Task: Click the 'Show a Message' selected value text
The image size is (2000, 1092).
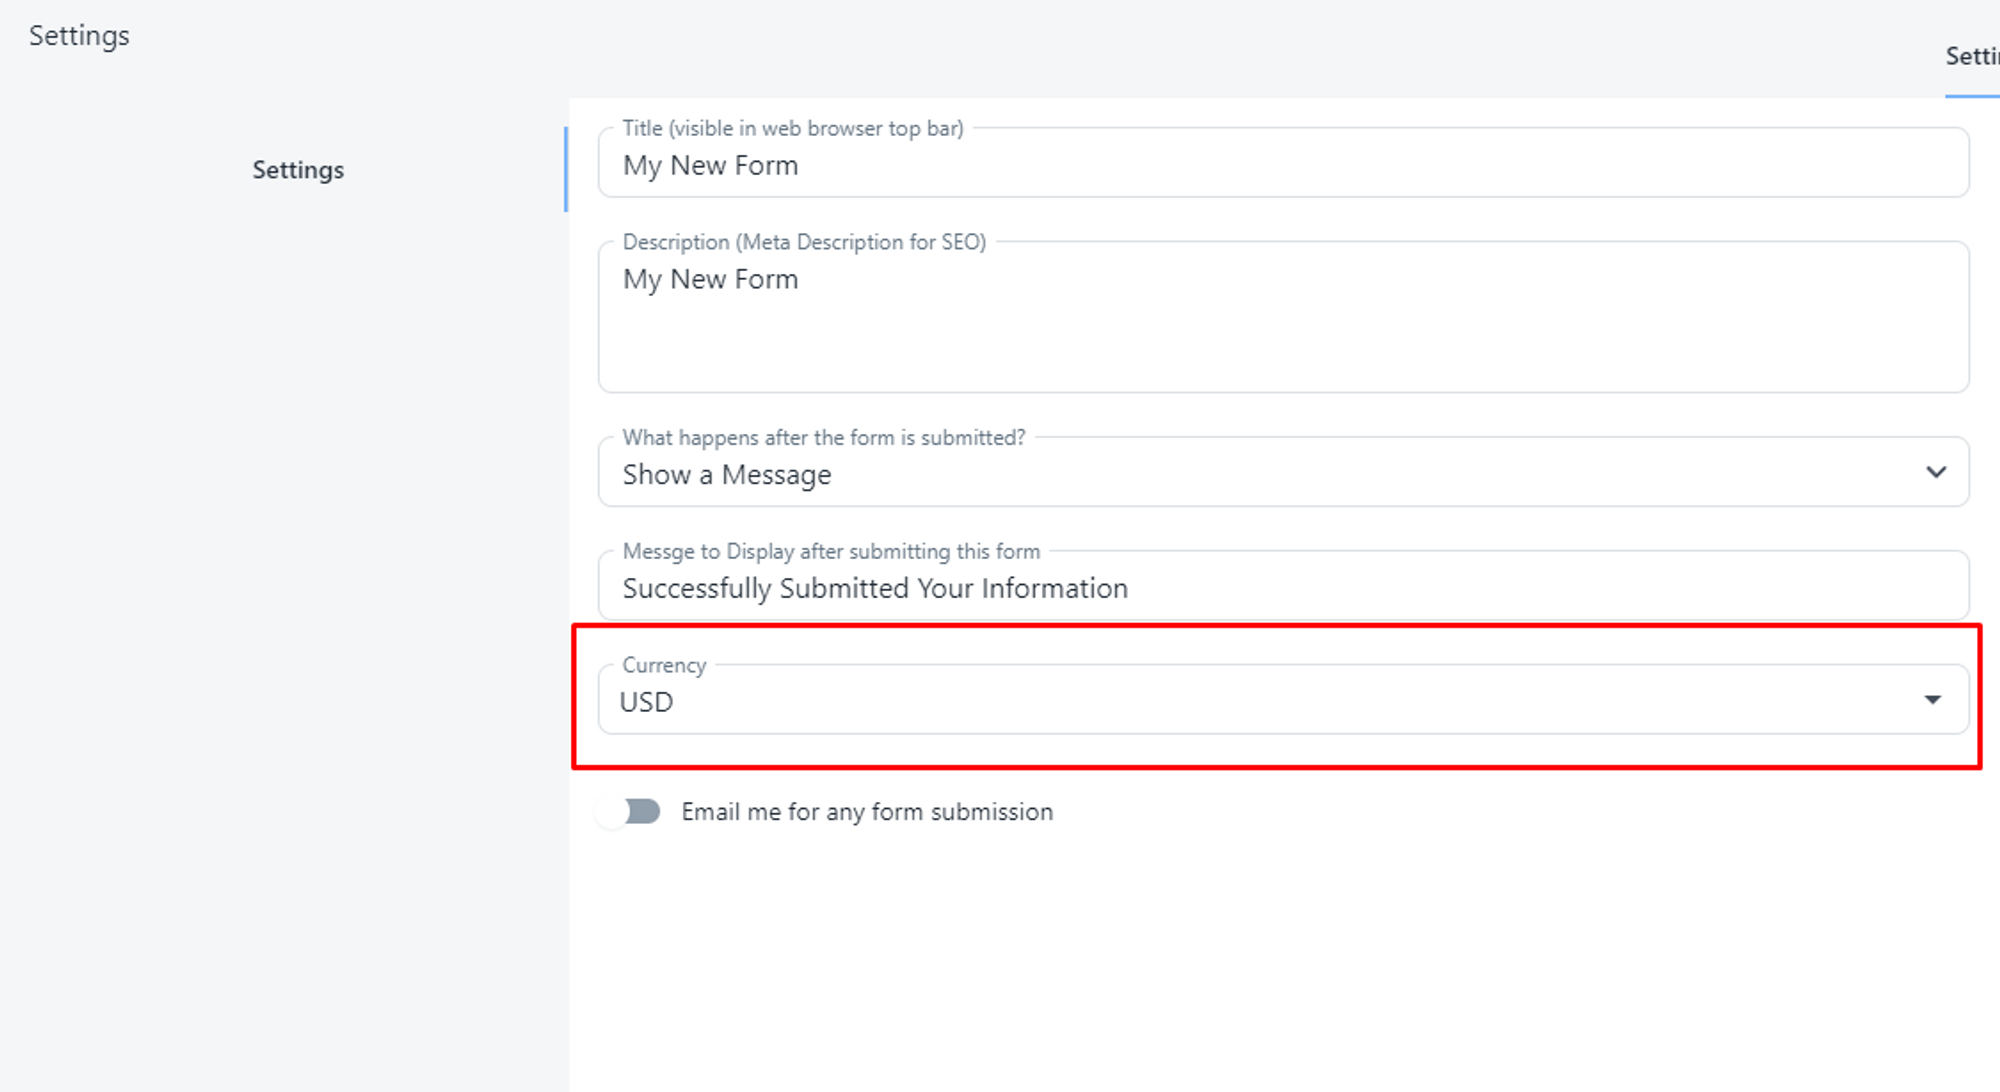Action: click(727, 475)
